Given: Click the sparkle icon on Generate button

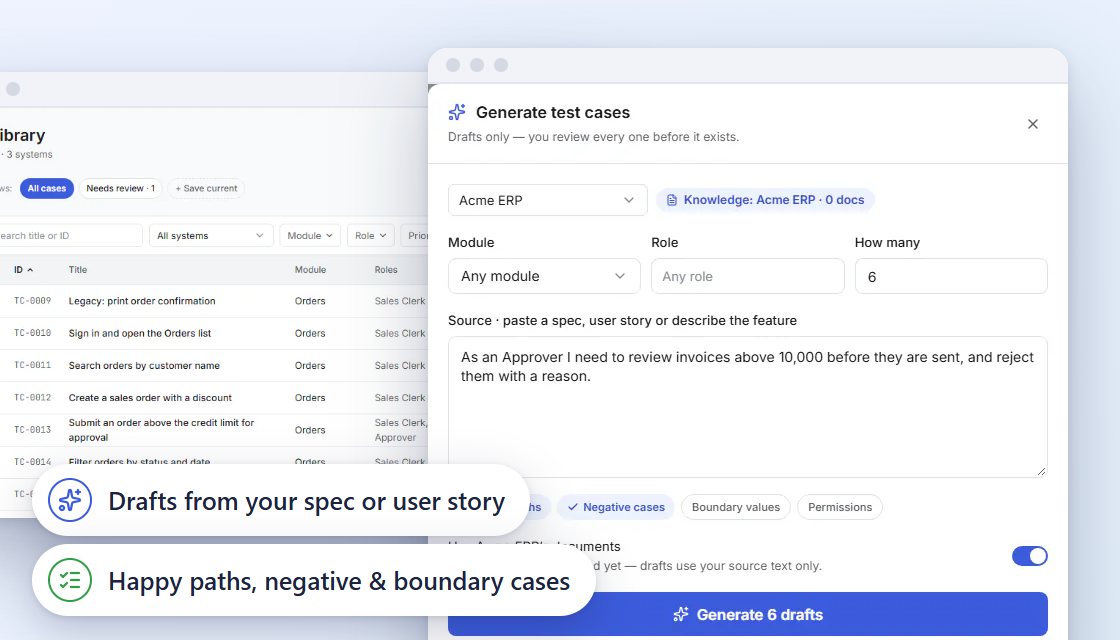Looking at the screenshot, I should [681, 614].
